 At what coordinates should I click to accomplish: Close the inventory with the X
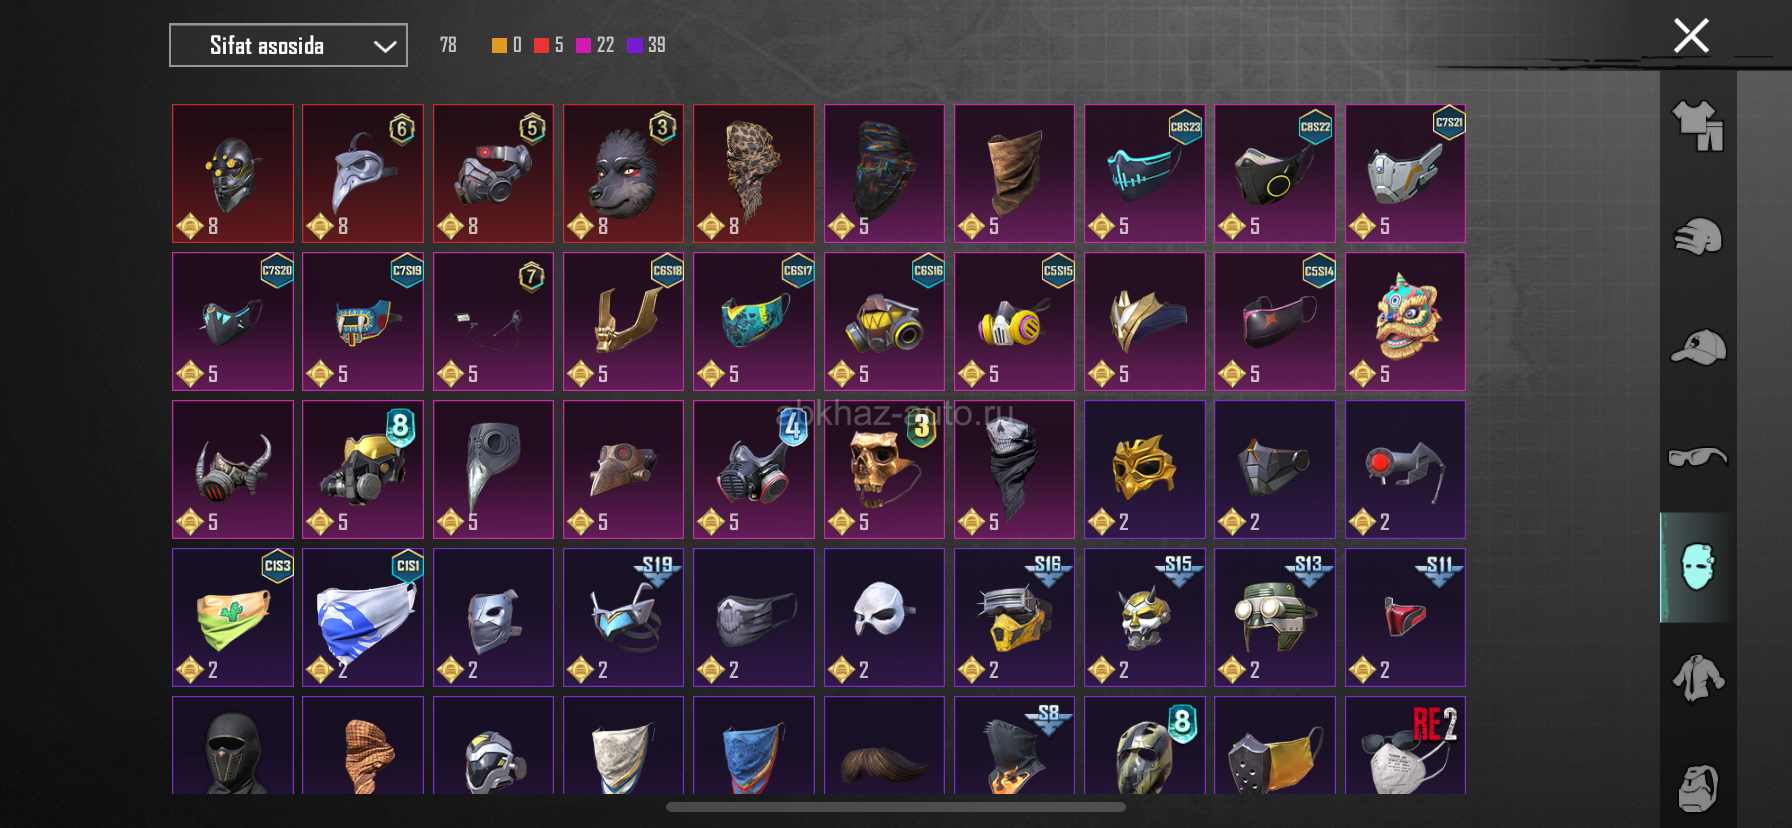pos(1691,36)
